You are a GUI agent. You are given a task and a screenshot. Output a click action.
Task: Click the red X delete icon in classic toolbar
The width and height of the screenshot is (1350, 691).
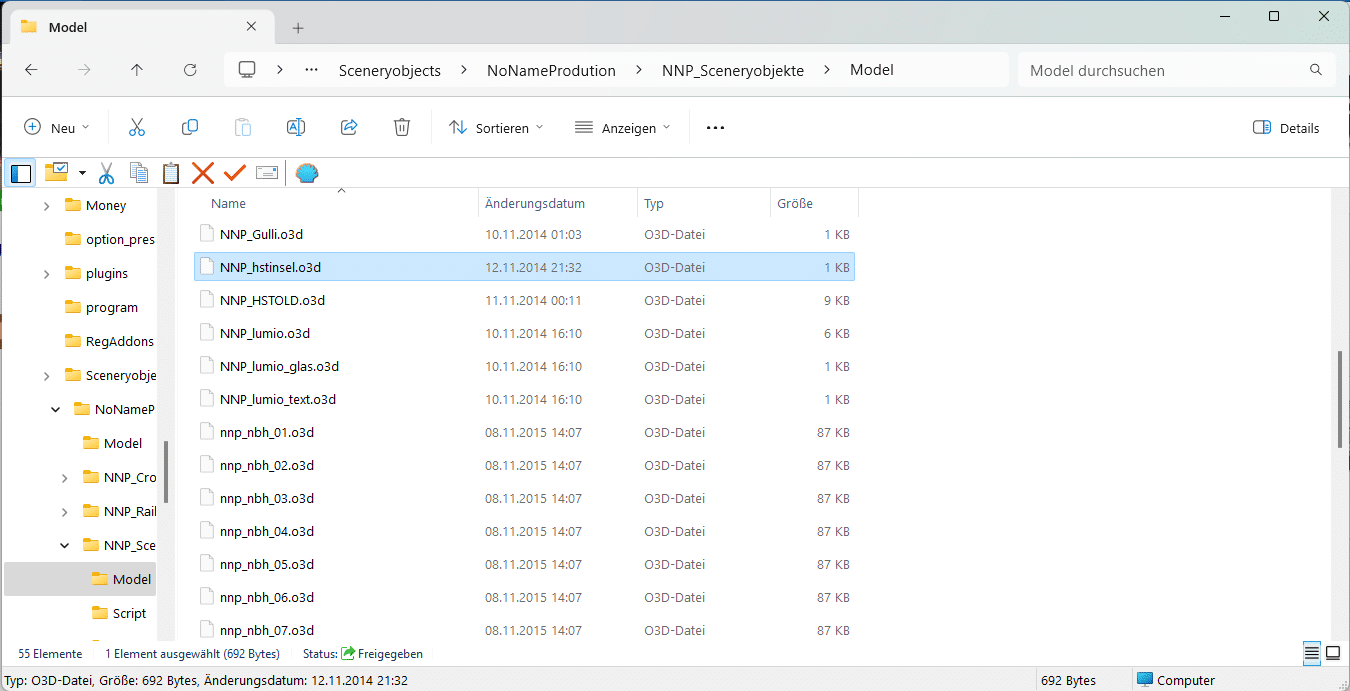click(x=203, y=173)
